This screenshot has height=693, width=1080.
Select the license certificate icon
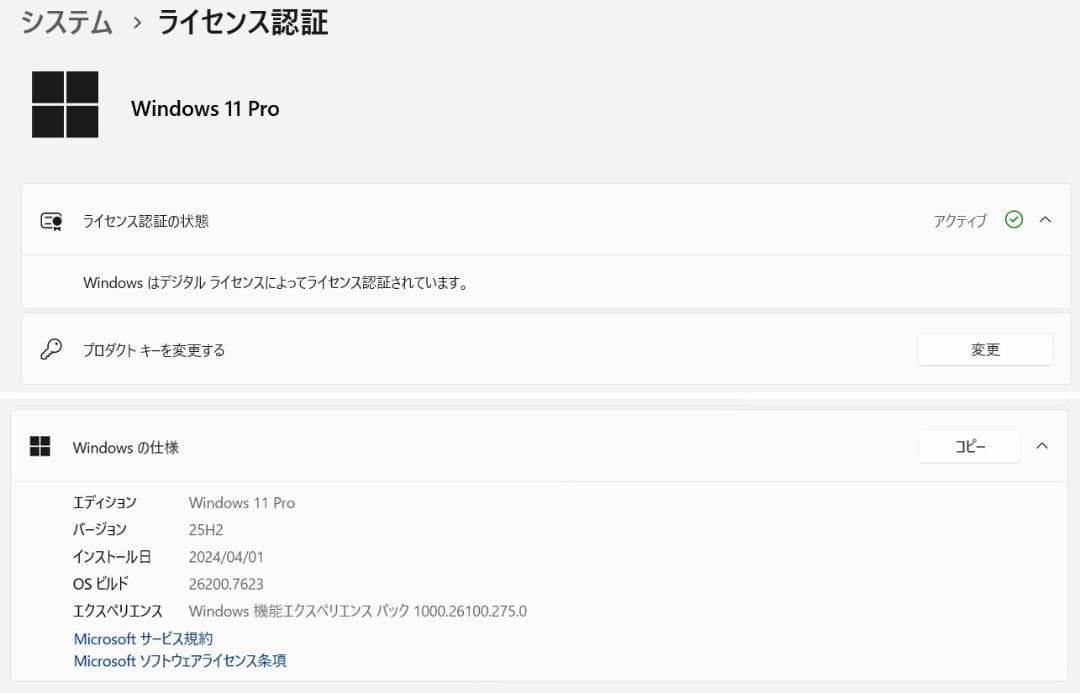(51, 220)
